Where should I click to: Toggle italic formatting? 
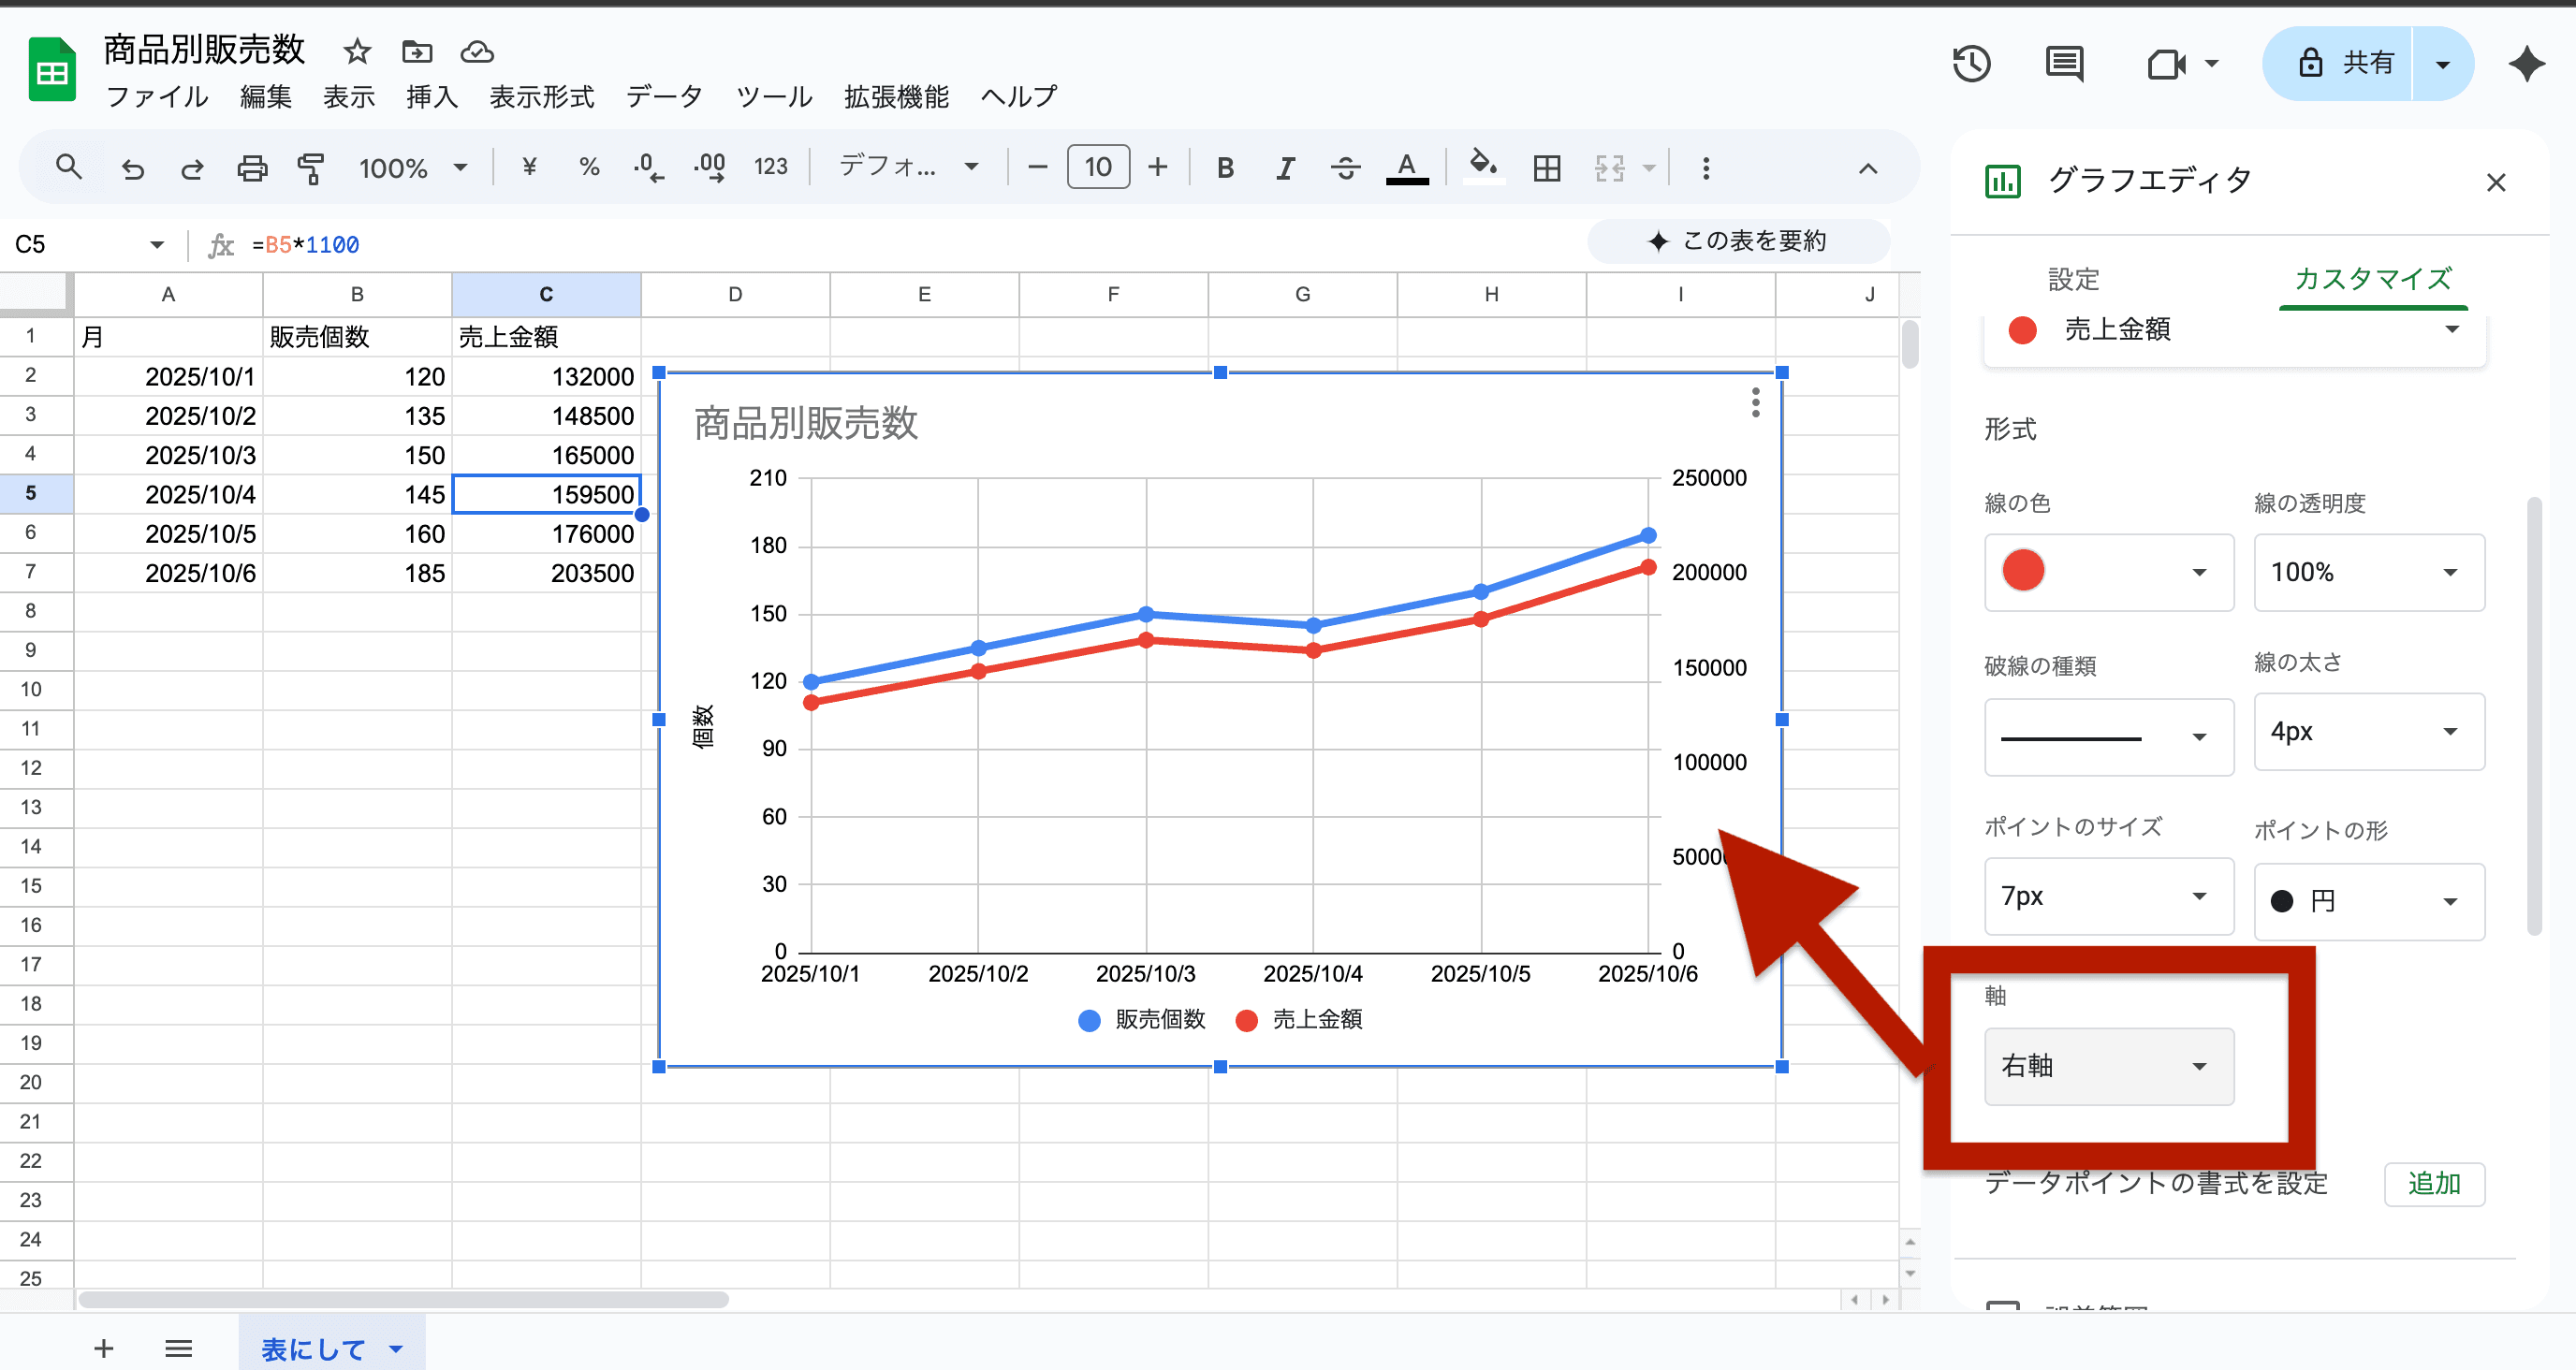(x=1285, y=167)
